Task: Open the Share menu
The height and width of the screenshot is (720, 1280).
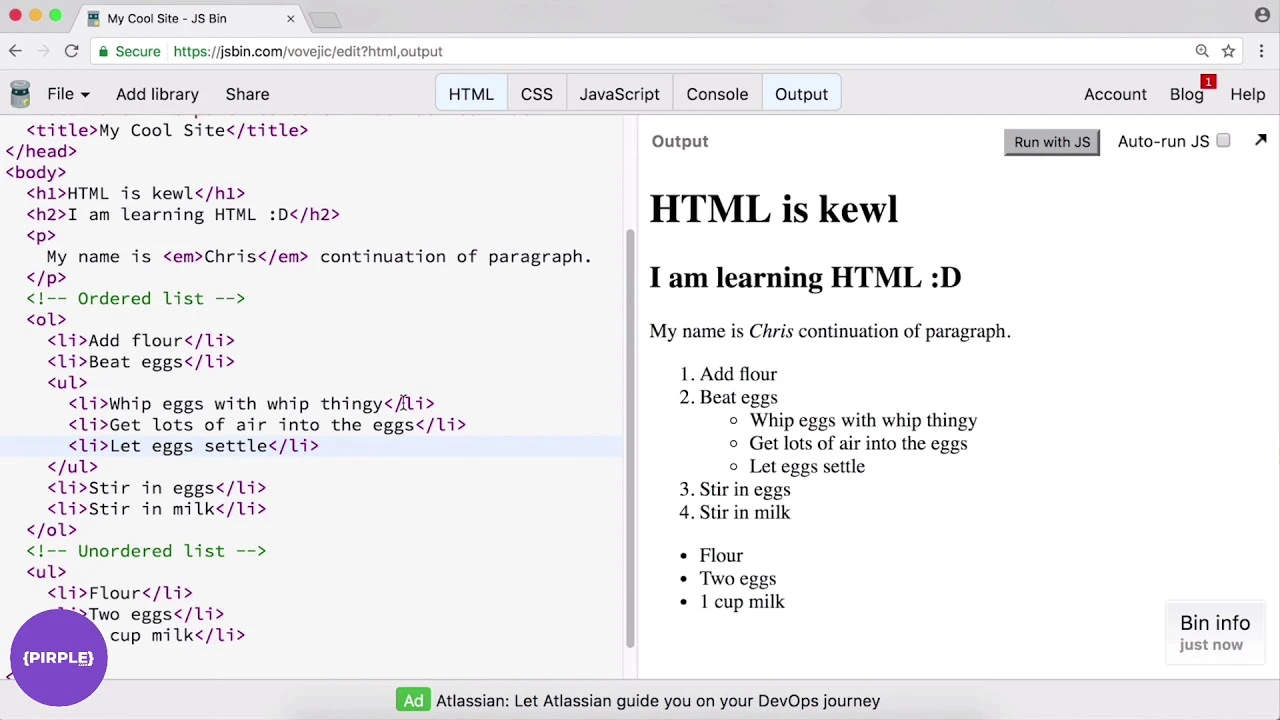Action: (x=247, y=94)
